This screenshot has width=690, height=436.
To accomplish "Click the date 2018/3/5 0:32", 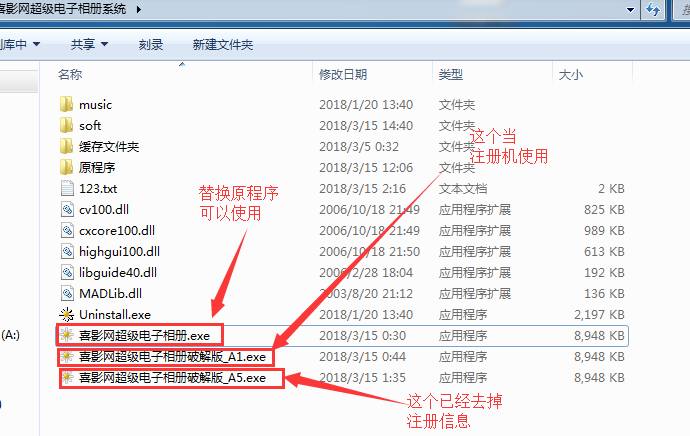I will click(x=359, y=147).
